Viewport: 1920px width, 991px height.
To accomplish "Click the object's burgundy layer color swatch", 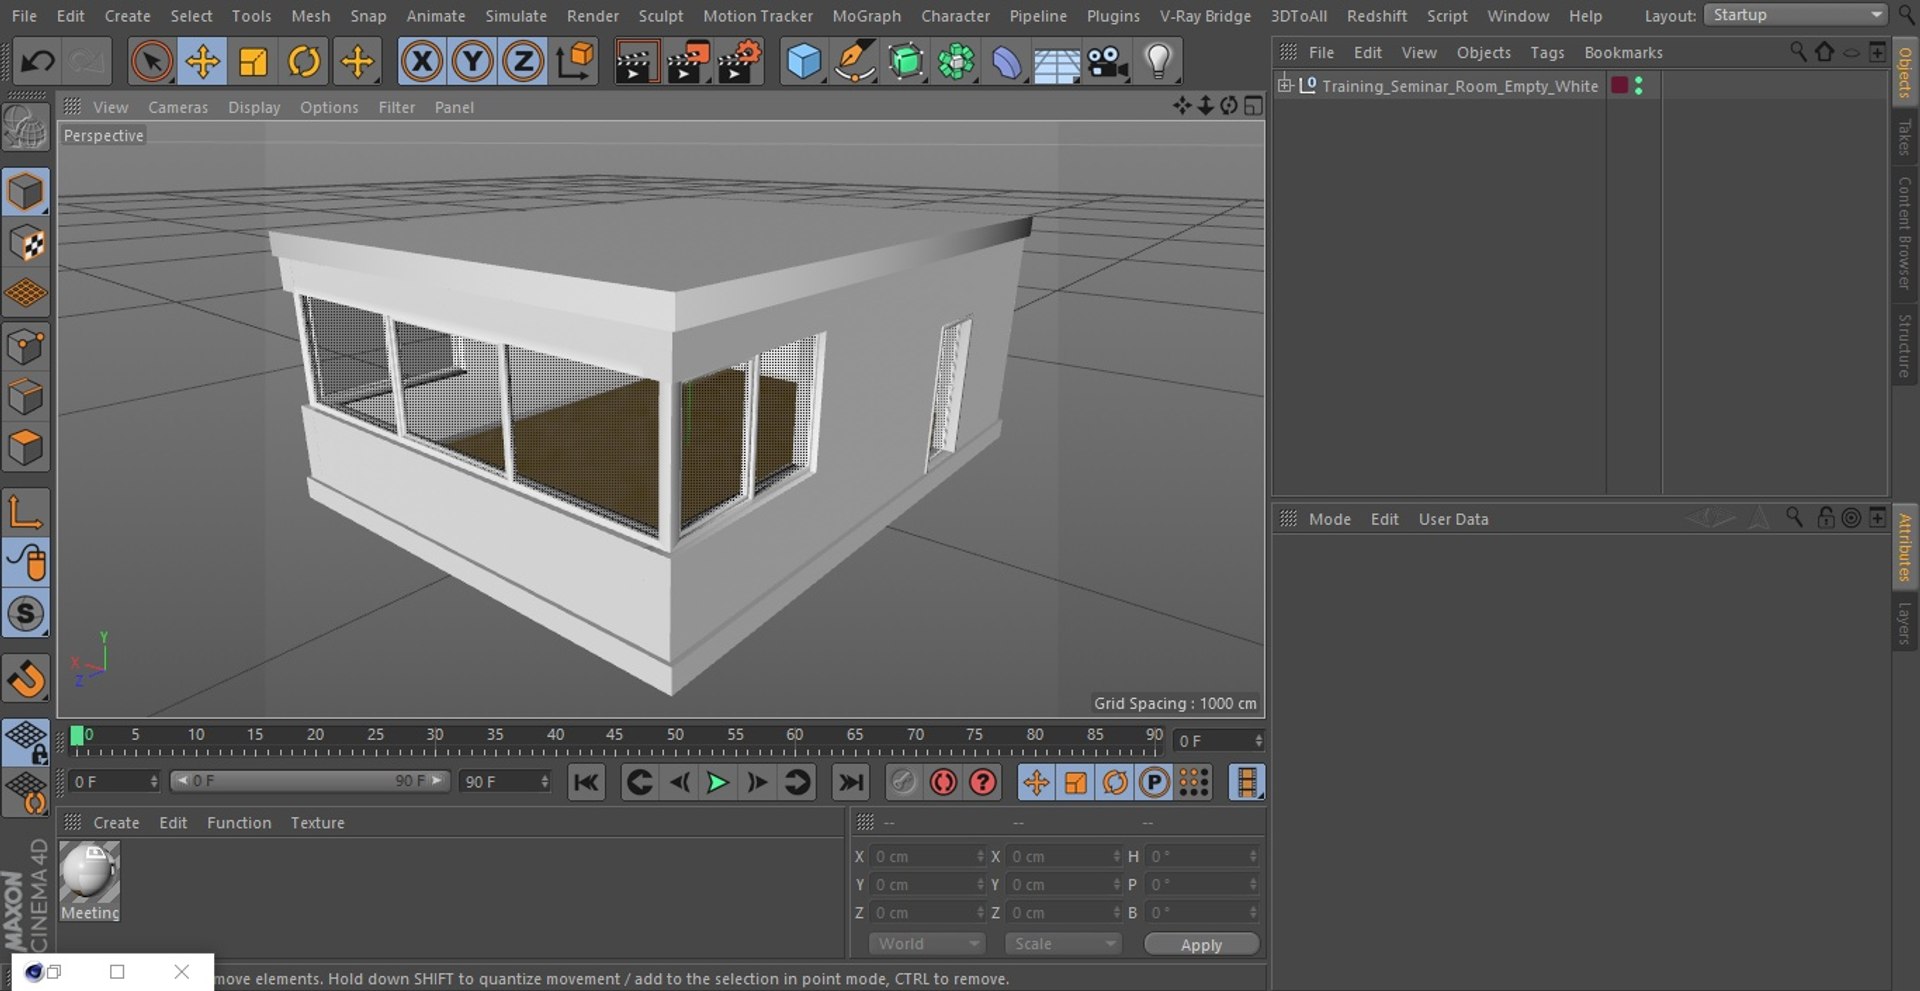I will (1619, 86).
